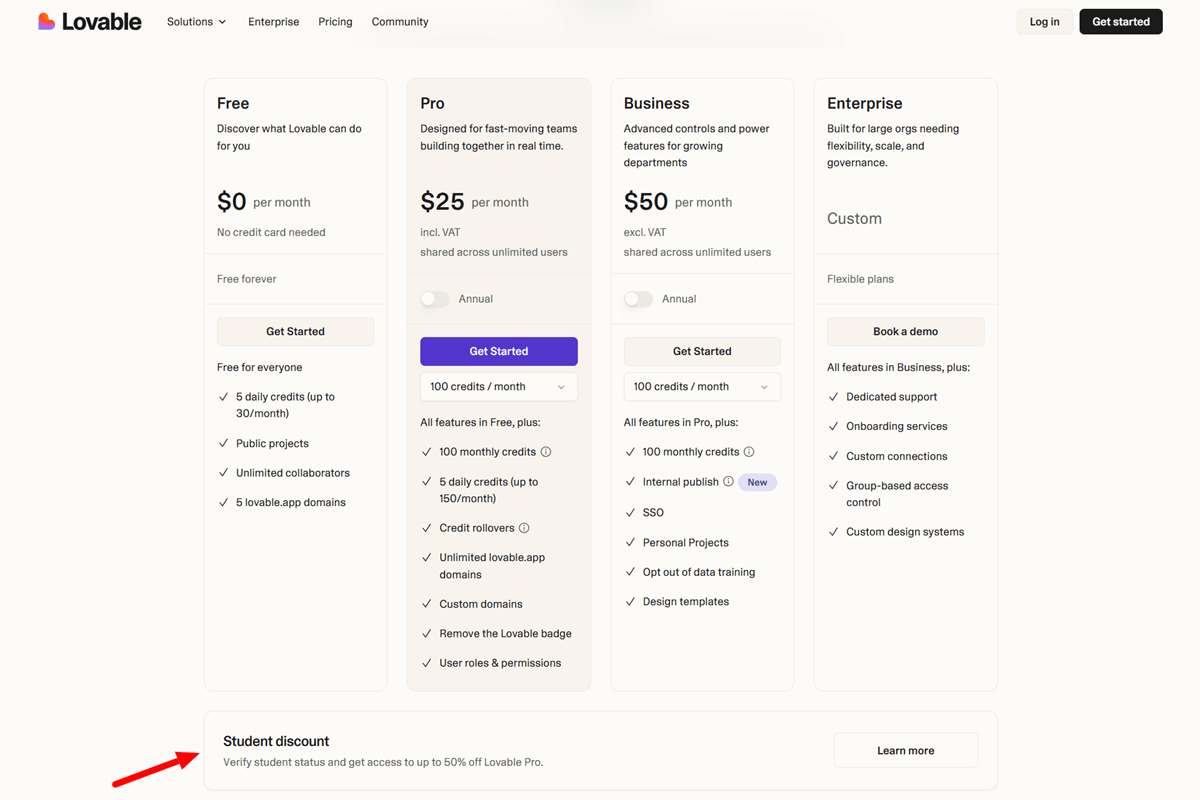Click the Lovable heart logo icon
This screenshot has width=1200, height=800.
[x=47, y=21]
